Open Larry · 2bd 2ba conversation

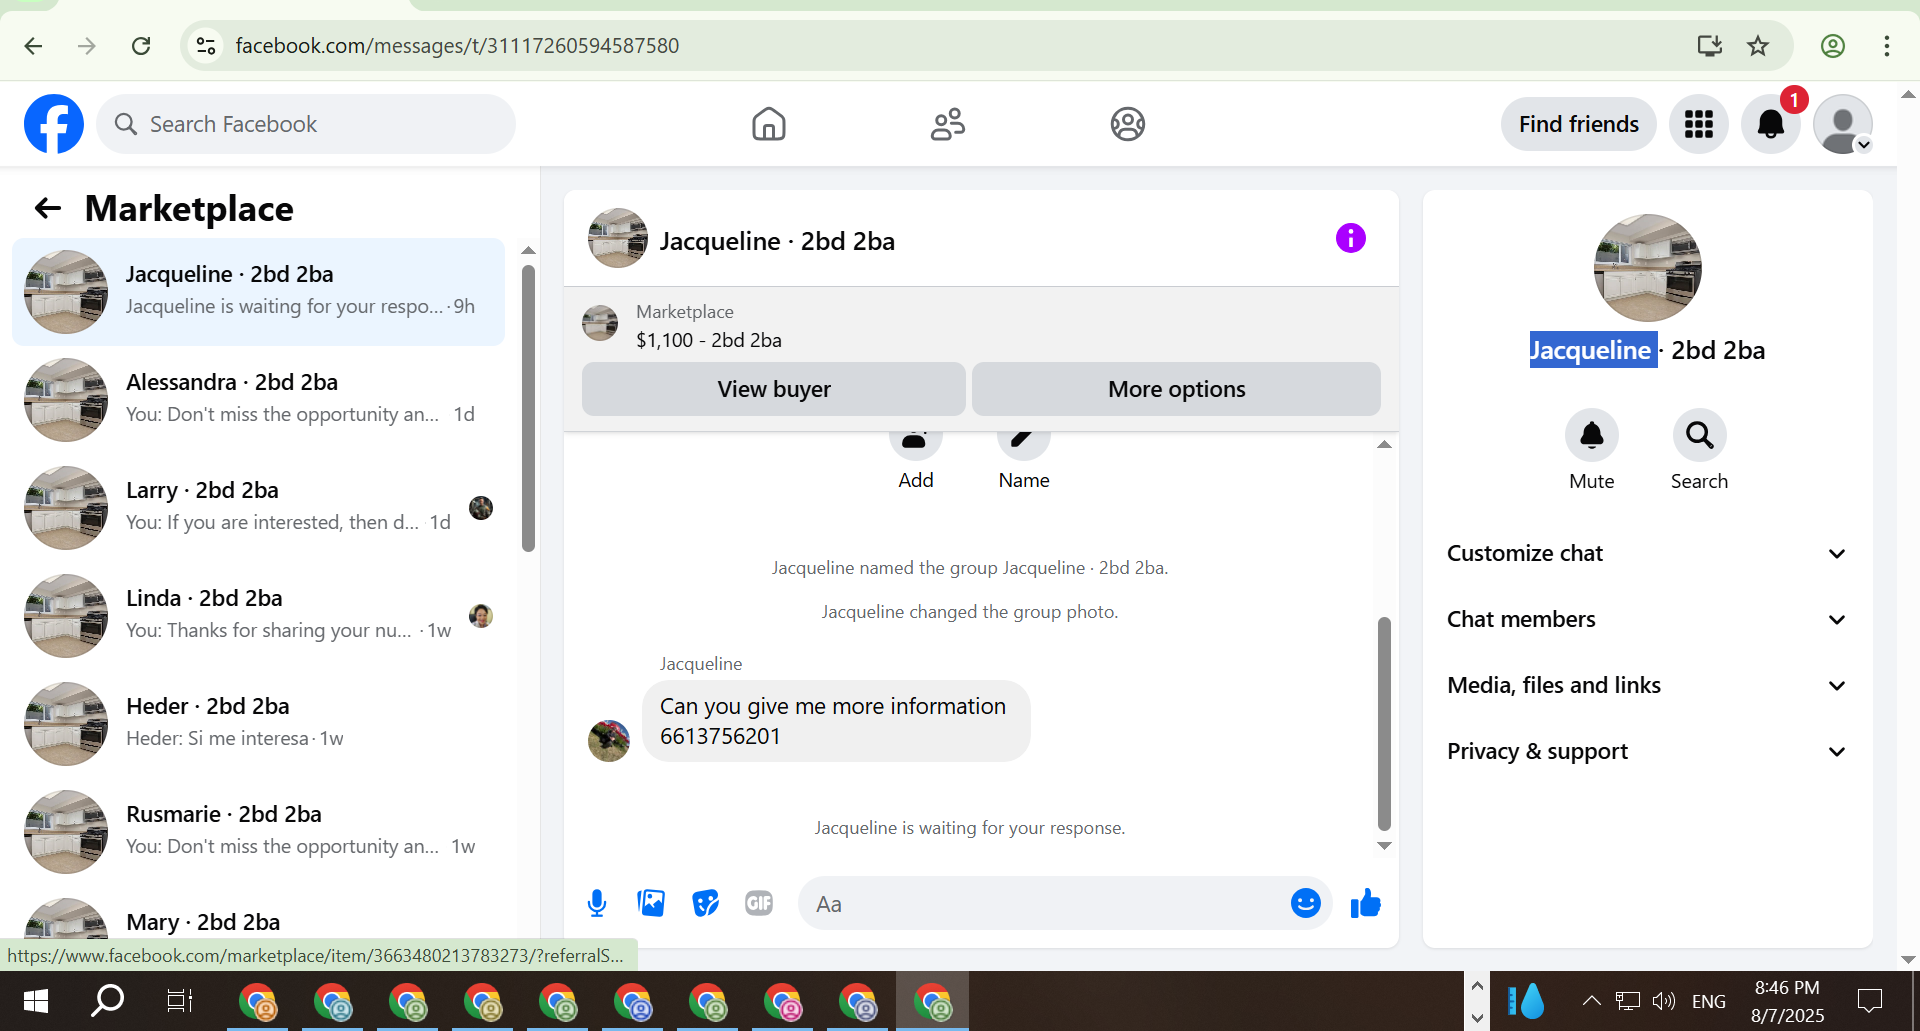pyautogui.click(x=258, y=508)
